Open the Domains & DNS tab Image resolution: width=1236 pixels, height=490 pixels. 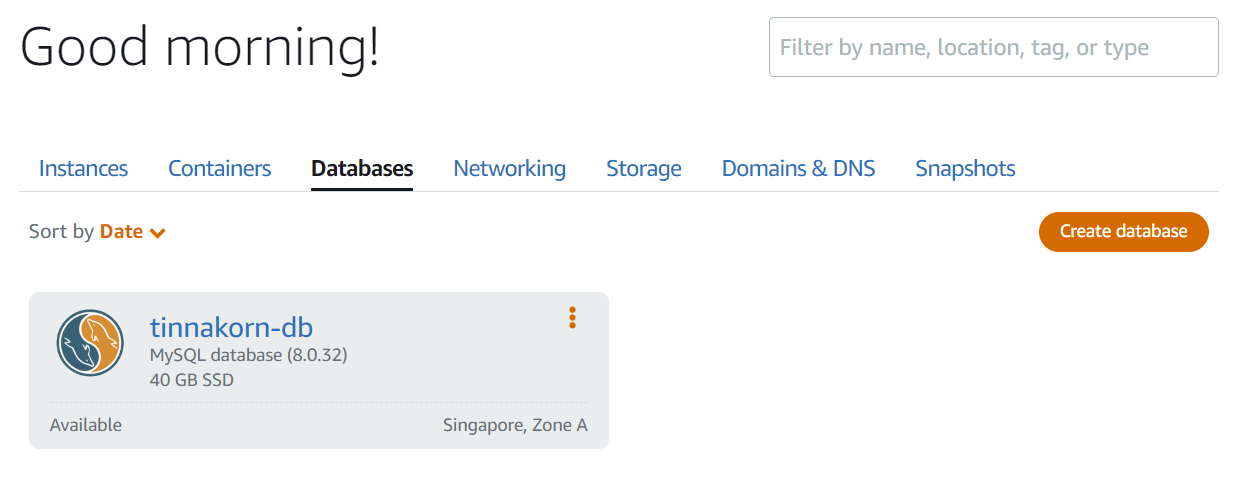(x=798, y=169)
